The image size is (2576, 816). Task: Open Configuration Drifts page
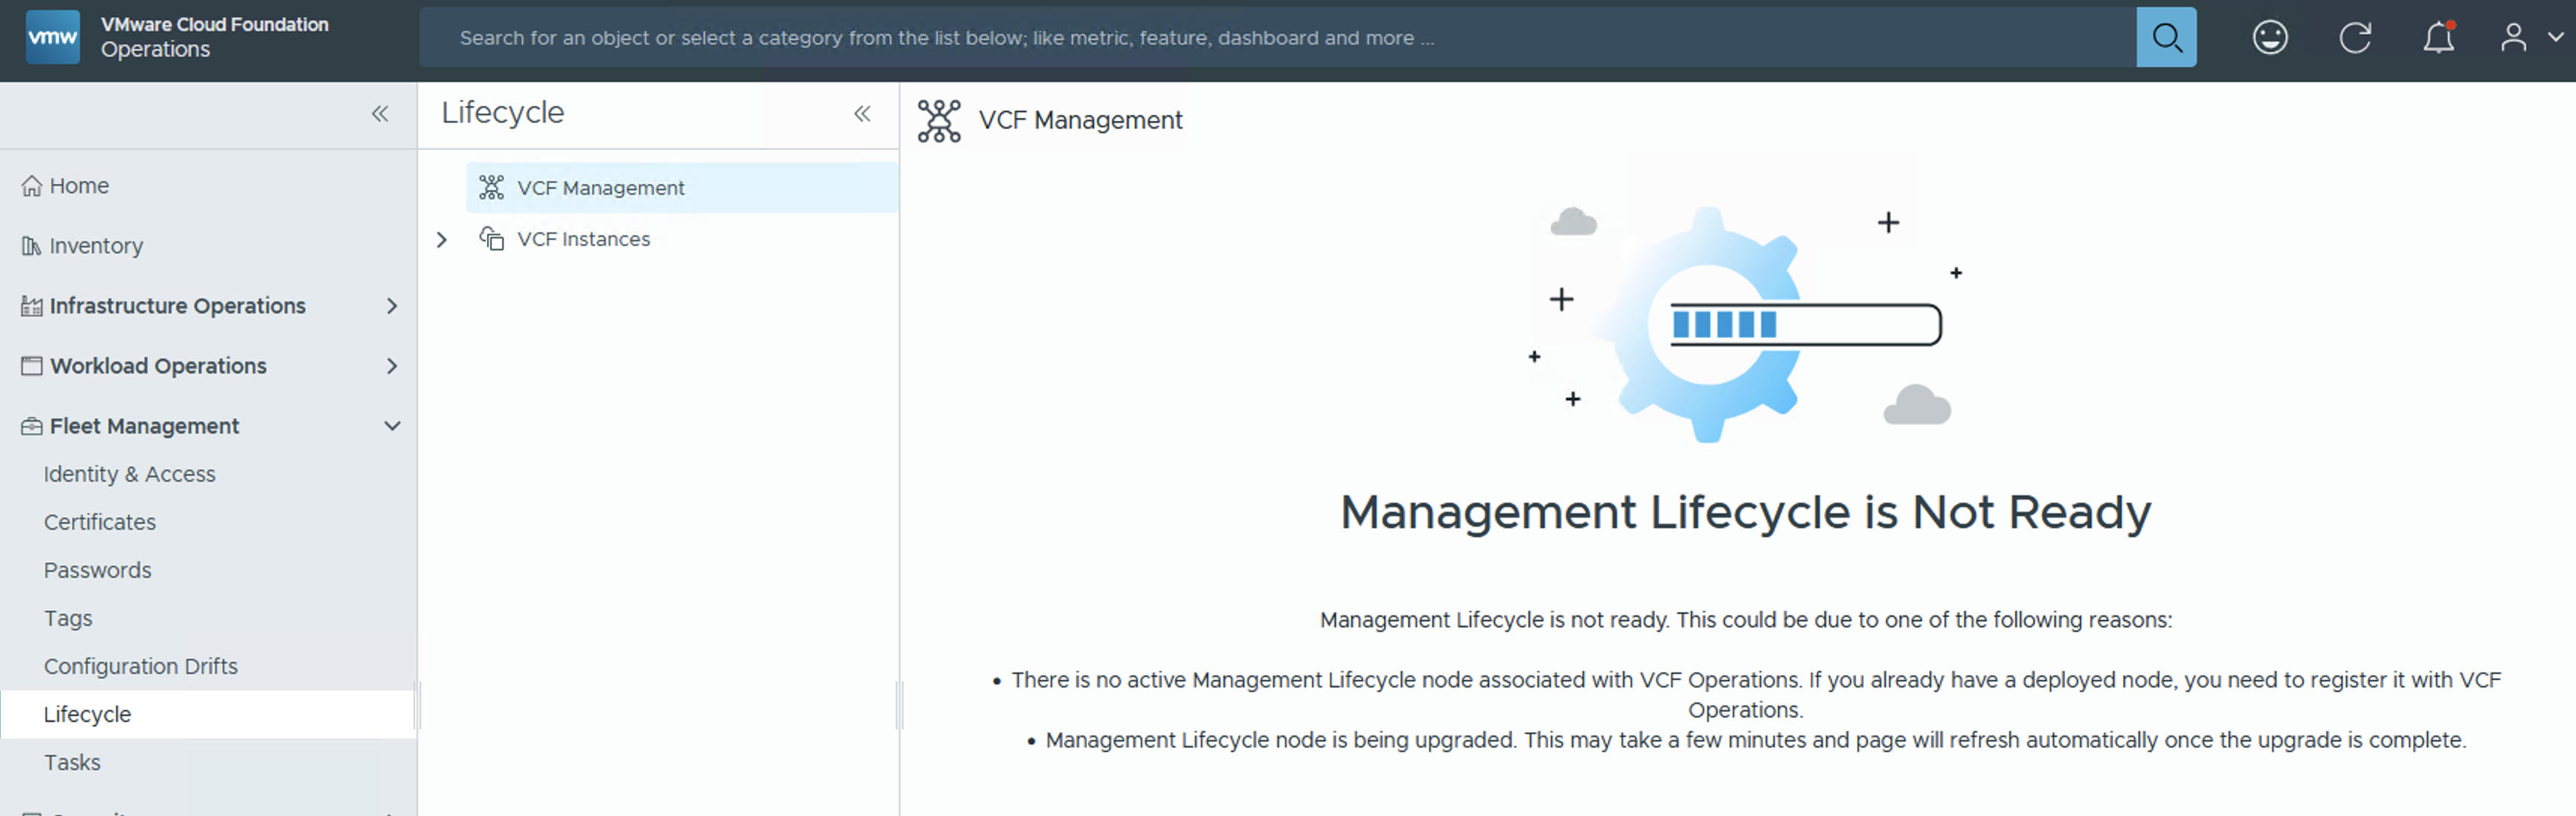tap(141, 666)
